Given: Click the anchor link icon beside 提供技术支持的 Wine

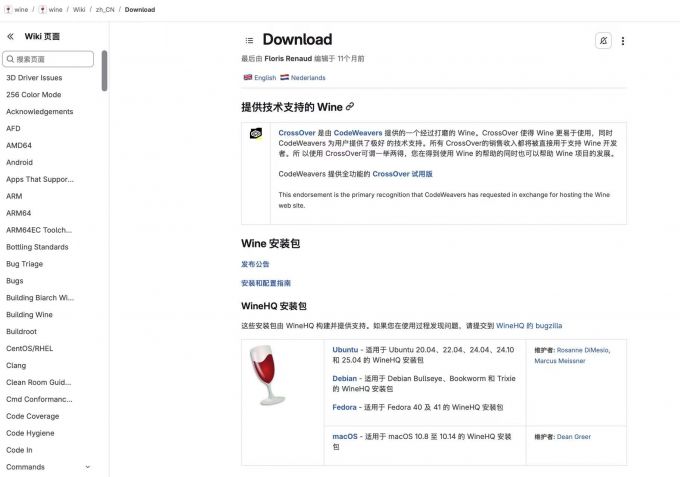Looking at the screenshot, I should click(x=350, y=106).
